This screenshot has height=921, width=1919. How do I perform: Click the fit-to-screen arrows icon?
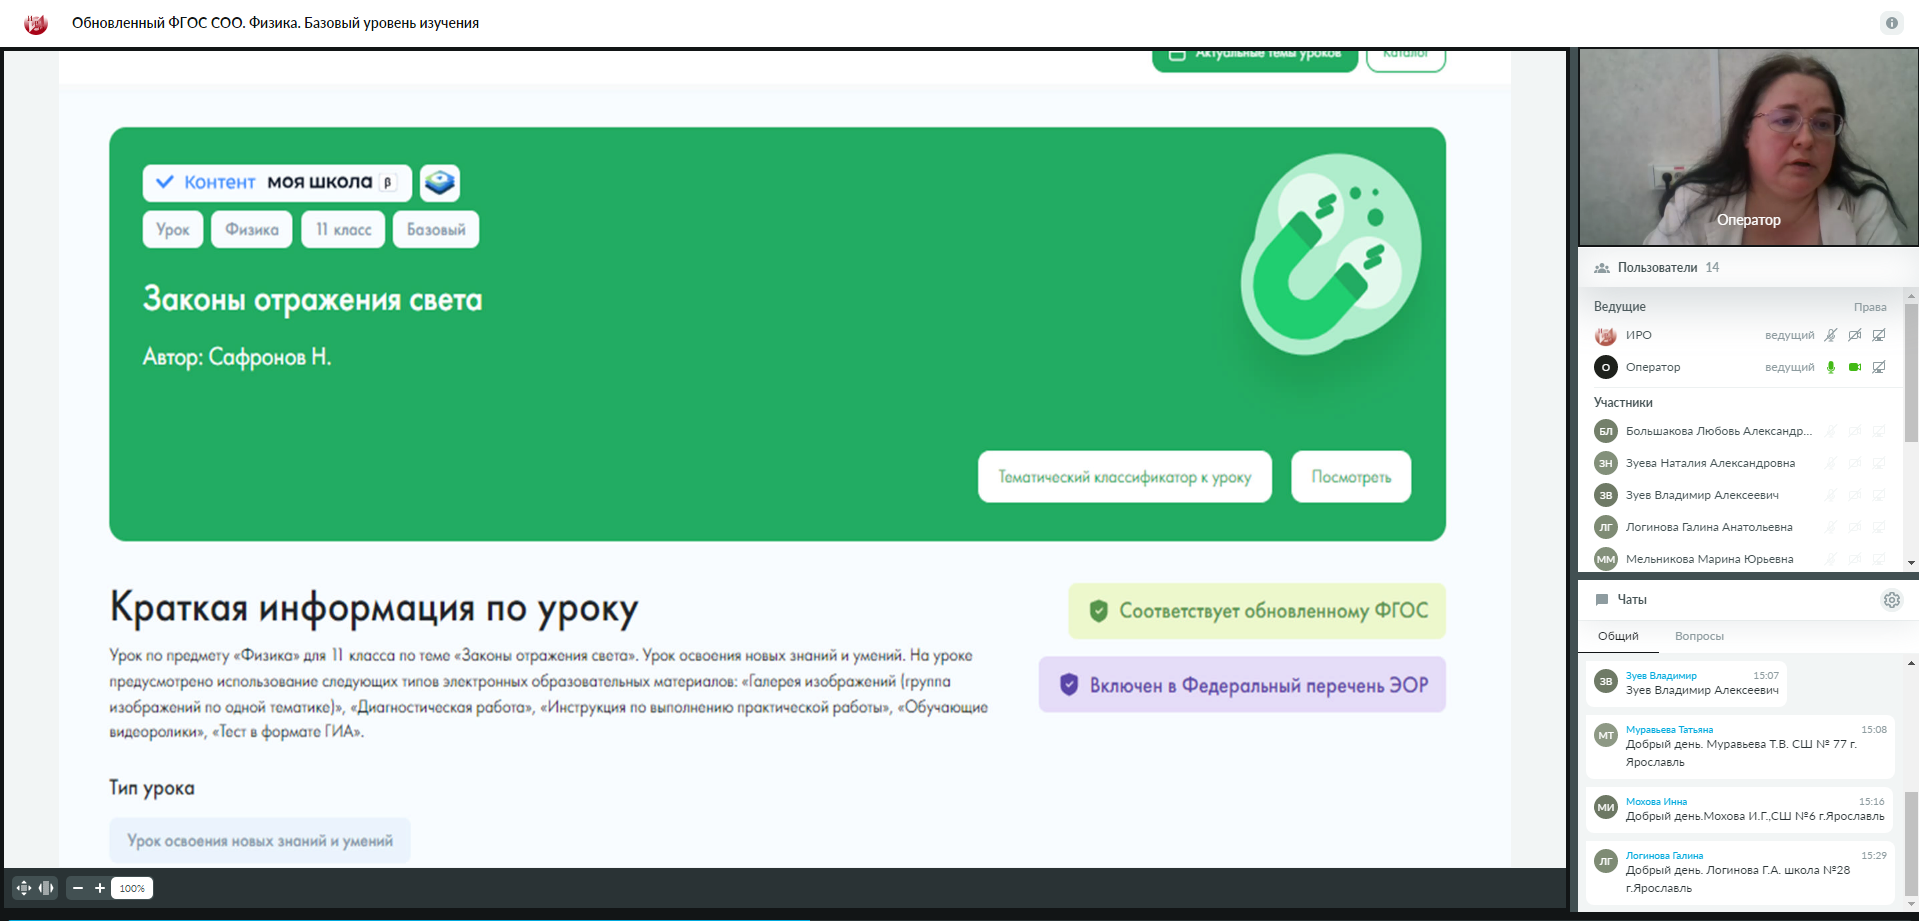[x=24, y=888]
